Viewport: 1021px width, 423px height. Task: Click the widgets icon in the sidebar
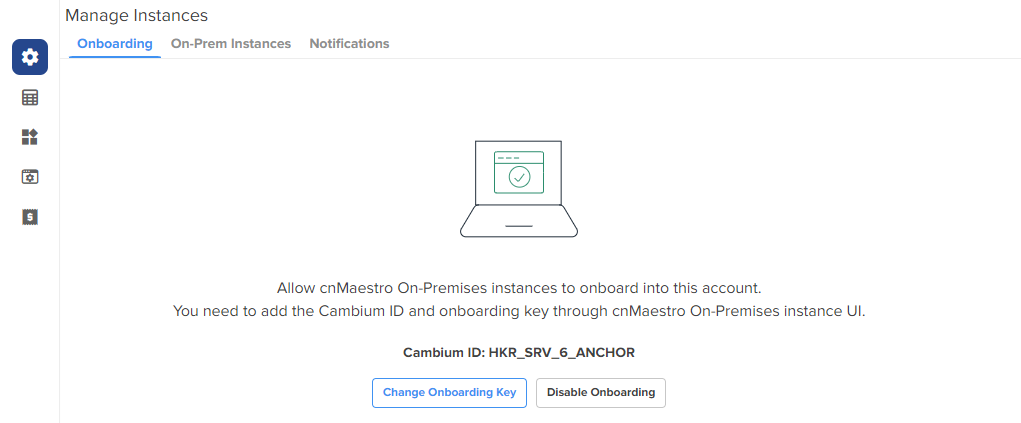pyautogui.click(x=30, y=137)
